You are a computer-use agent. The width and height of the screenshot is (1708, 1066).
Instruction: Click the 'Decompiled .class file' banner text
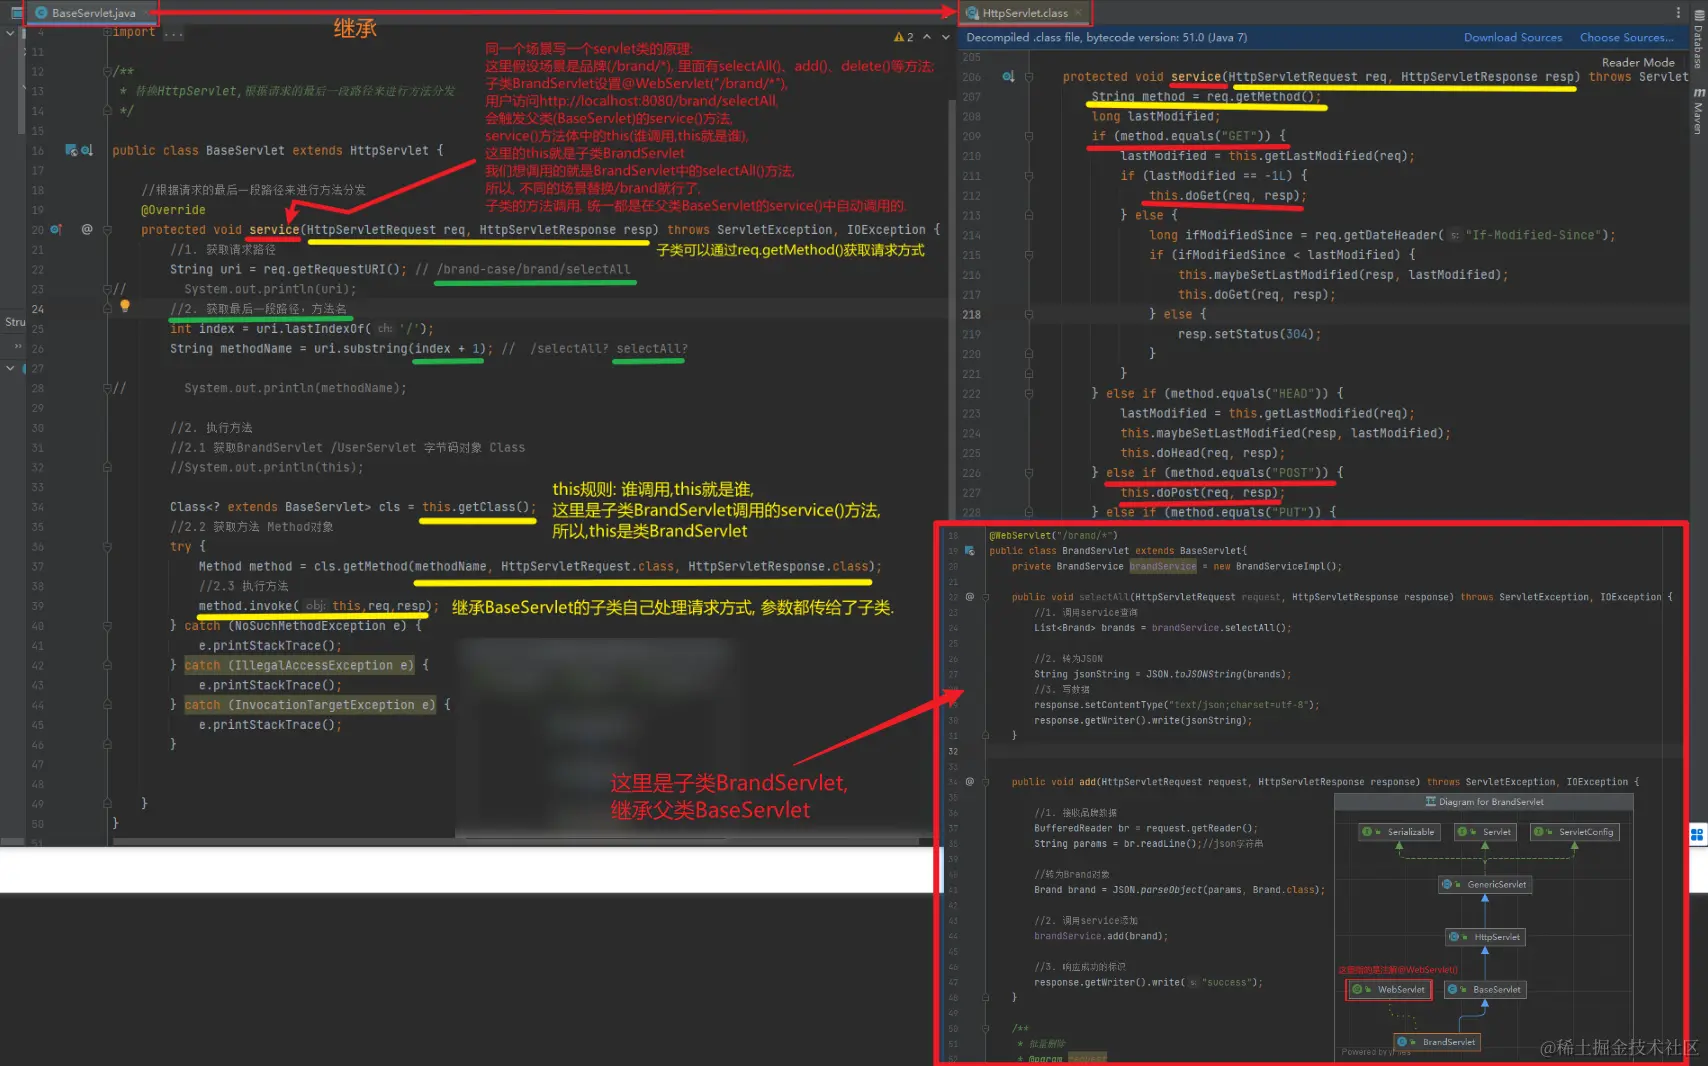(x=1106, y=38)
